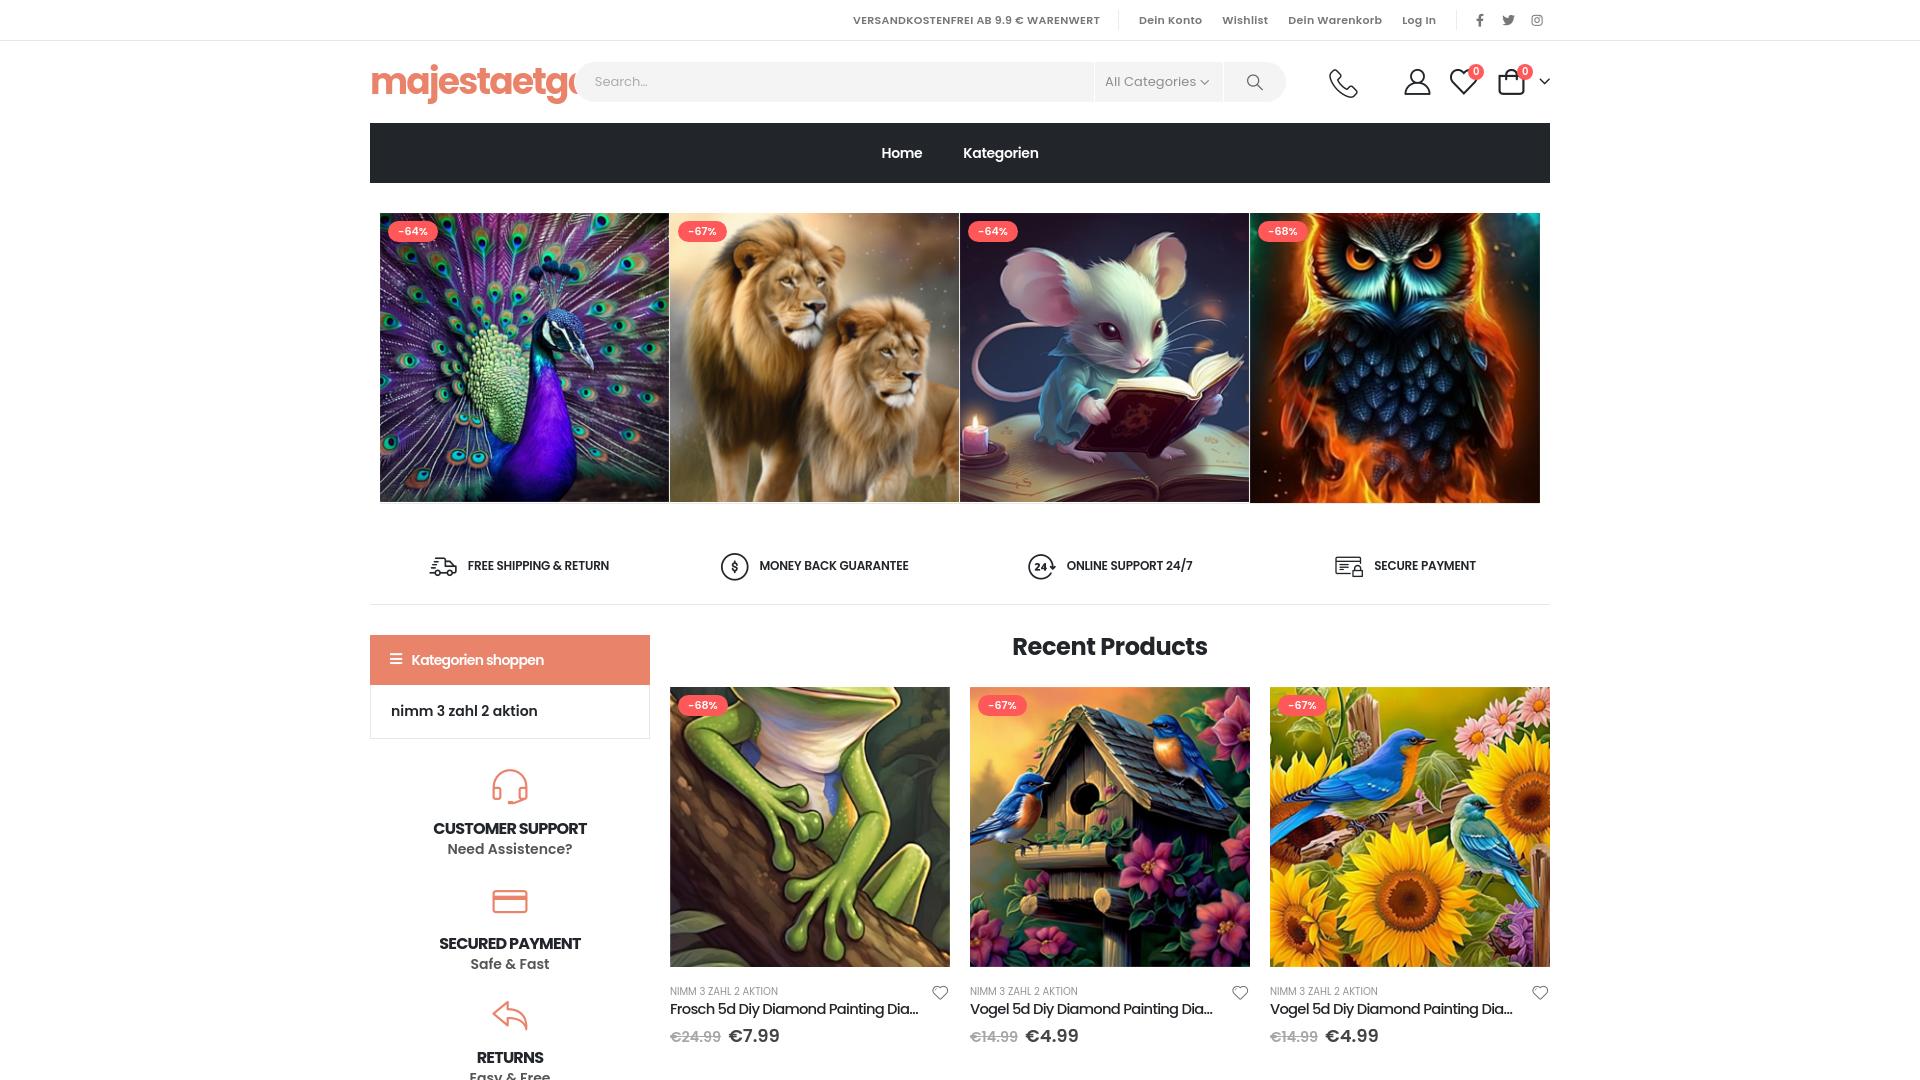The height and width of the screenshot is (1080, 1920).
Task: Open the Kategorien menu item
Action: tap(1000, 153)
